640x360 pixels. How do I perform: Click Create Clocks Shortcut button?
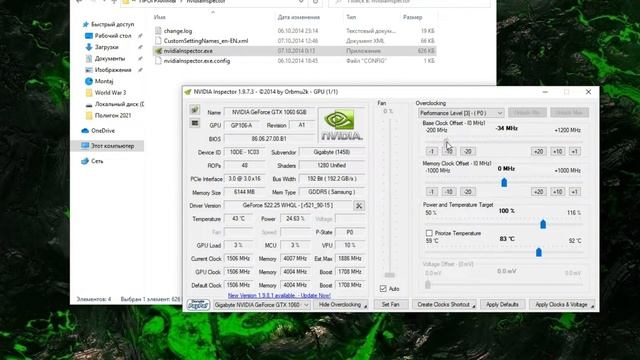[x=444, y=304]
